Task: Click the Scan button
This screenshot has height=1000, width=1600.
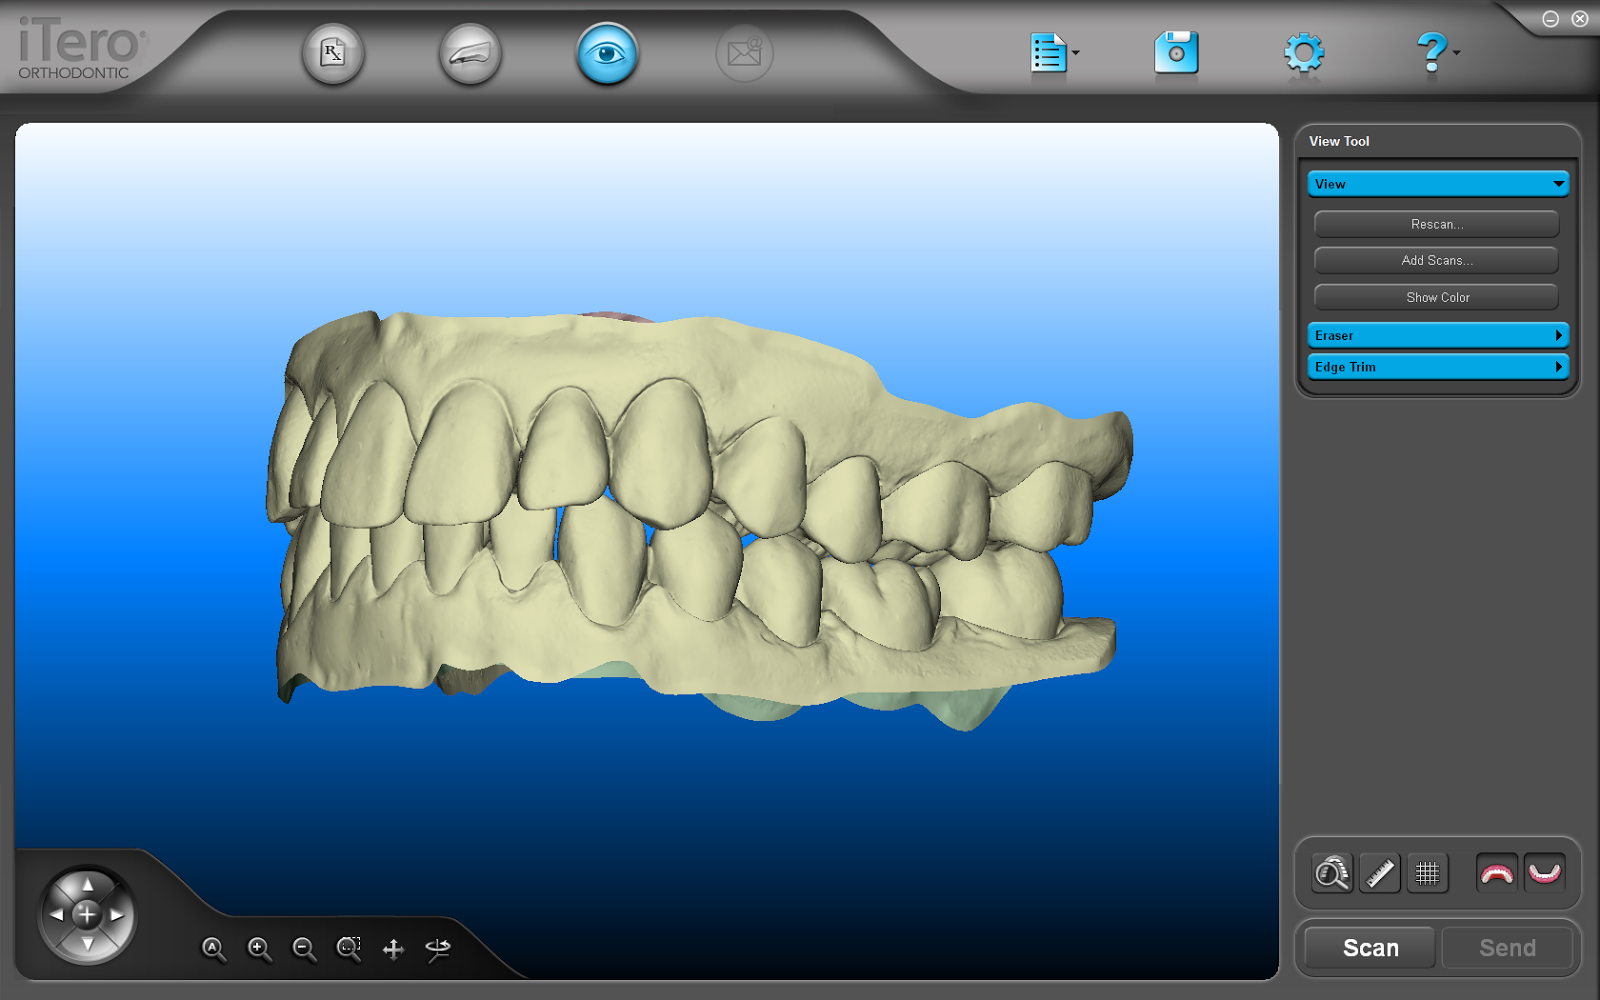Action: coord(1370,948)
